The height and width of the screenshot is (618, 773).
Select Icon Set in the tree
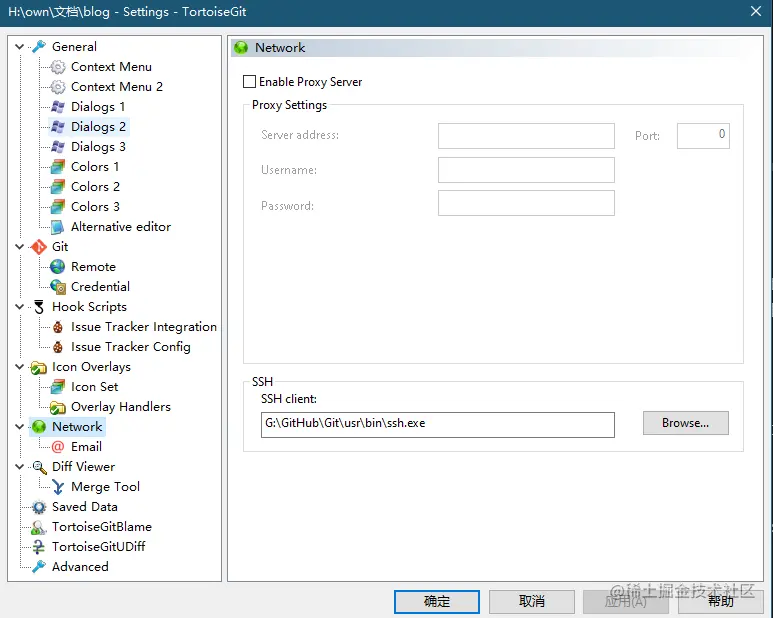[95, 387]
